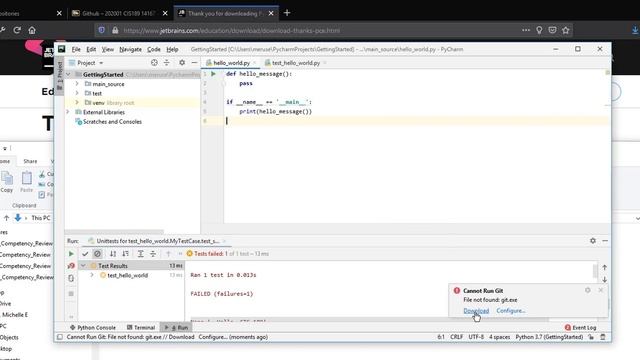Open the Terminal tool window

[141, 327]
